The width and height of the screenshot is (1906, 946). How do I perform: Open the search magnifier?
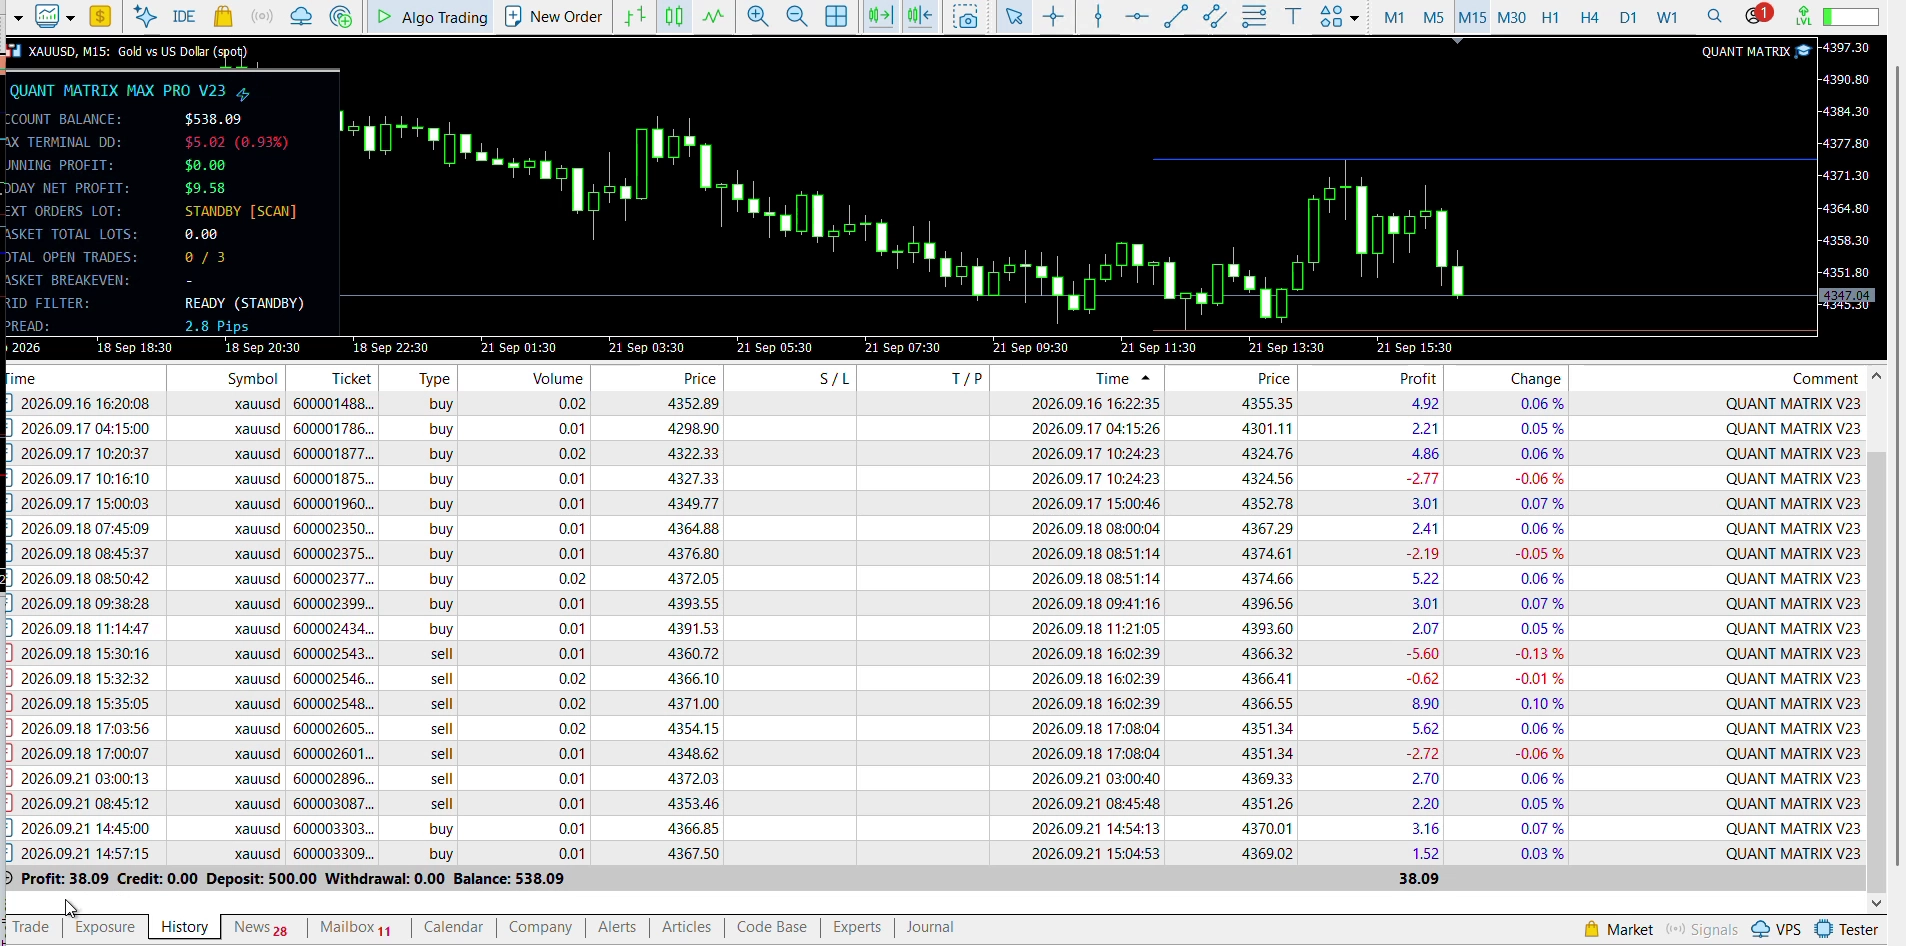1714,16
